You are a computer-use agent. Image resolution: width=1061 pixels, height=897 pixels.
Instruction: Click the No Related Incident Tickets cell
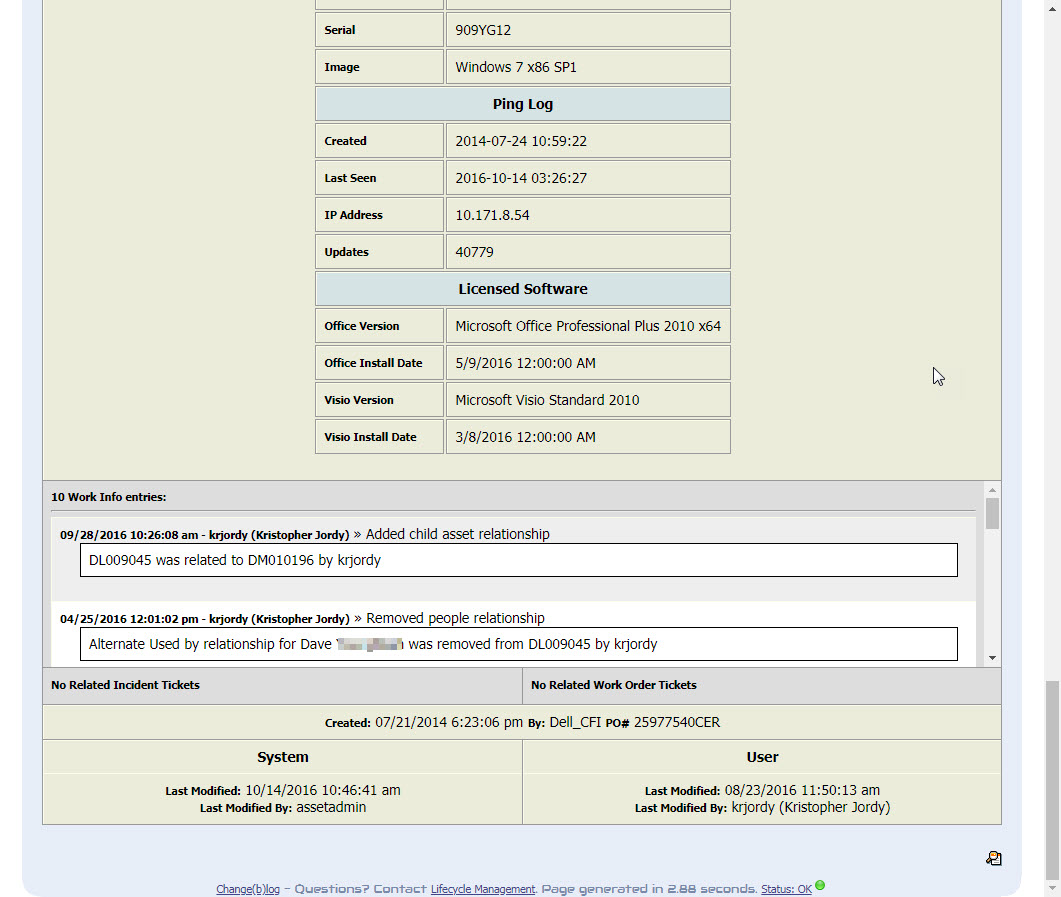pos(282,685)
